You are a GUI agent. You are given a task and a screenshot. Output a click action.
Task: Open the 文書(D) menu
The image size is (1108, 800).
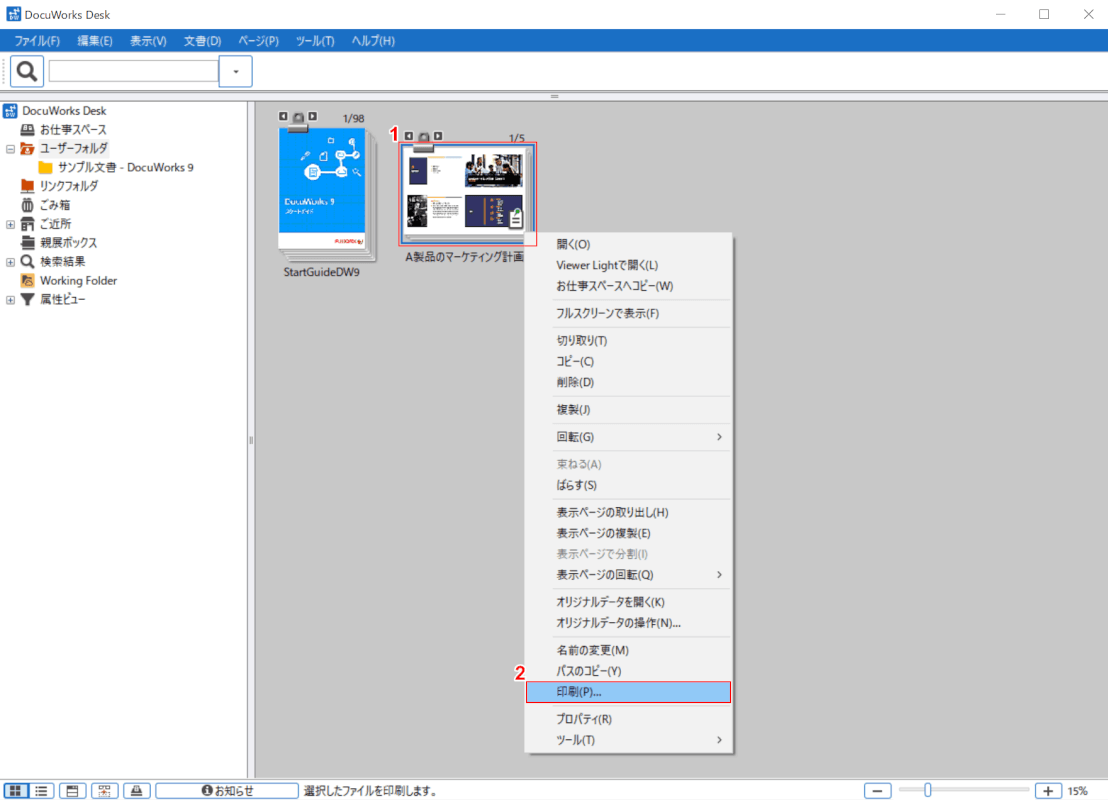[x=202, y=41]
